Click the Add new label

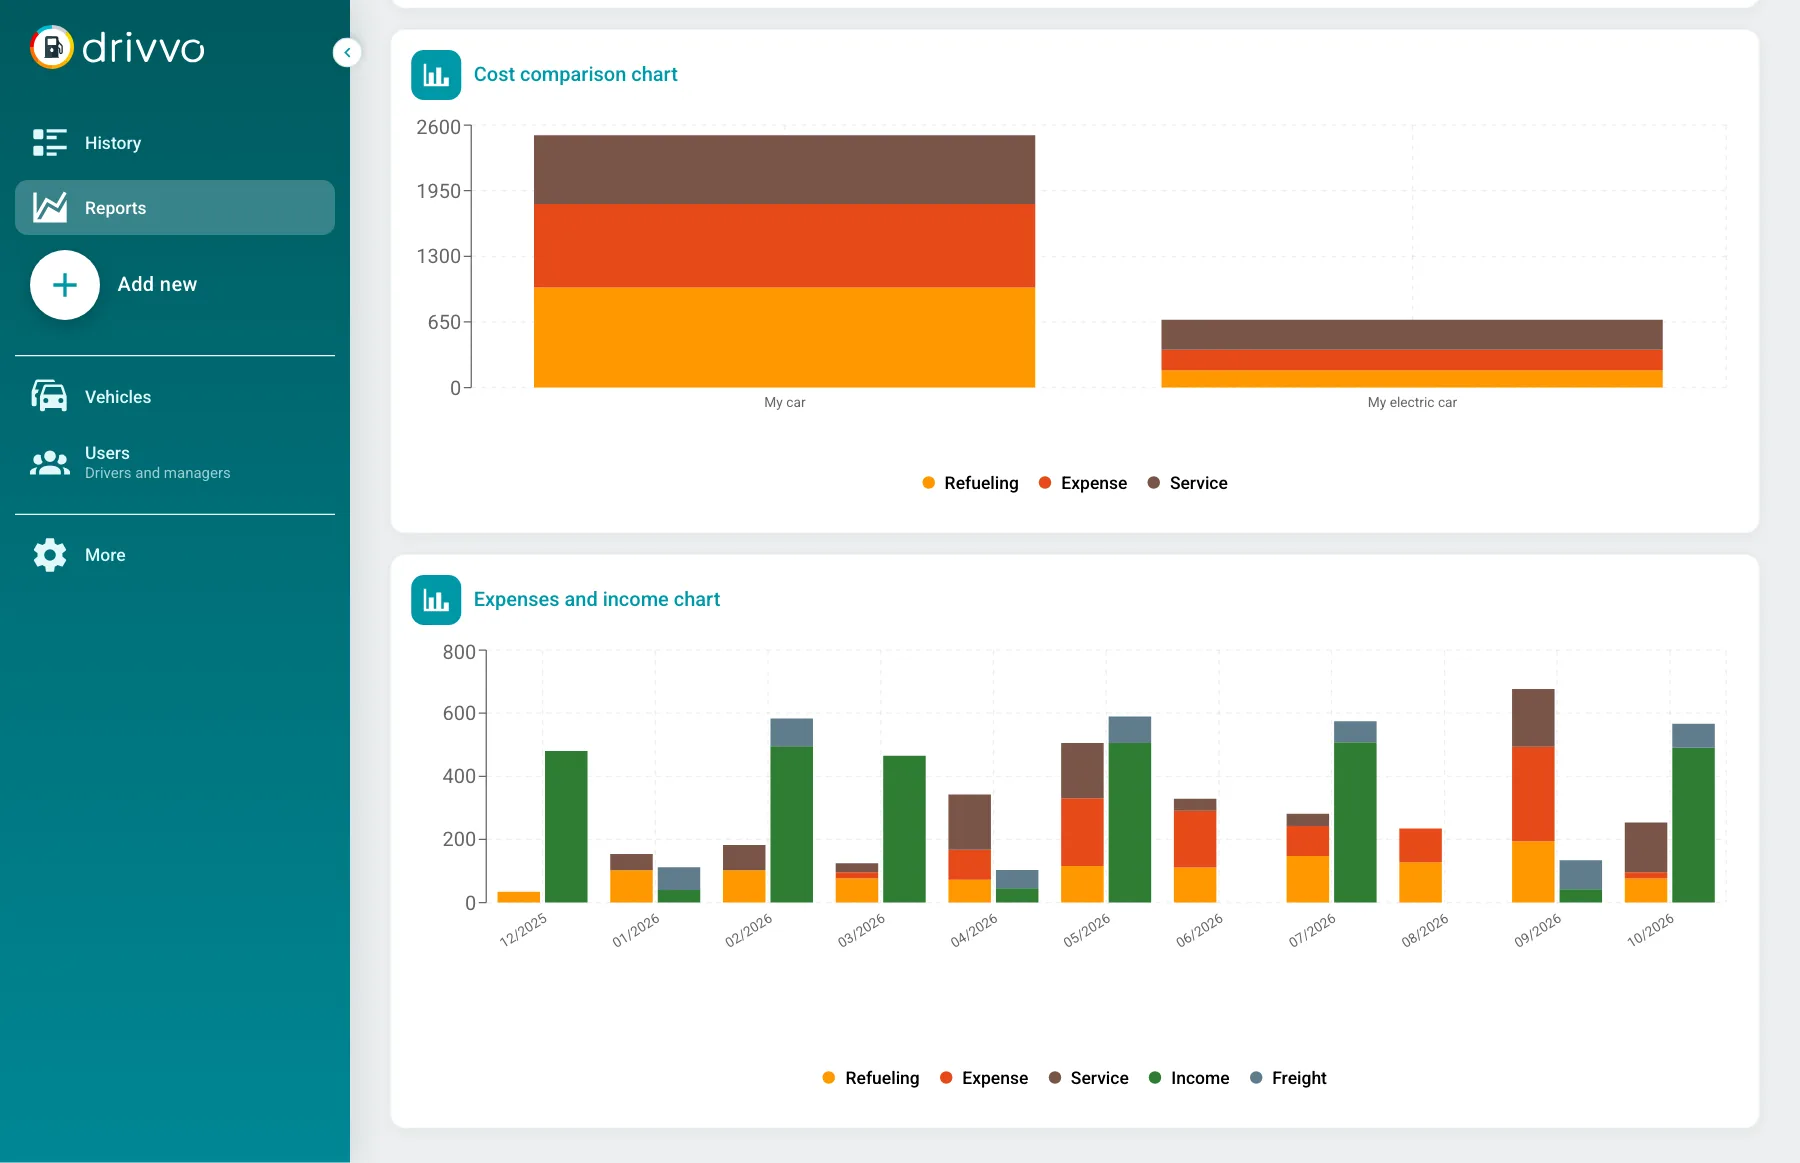pyautogui.click(x=157, y=284)
